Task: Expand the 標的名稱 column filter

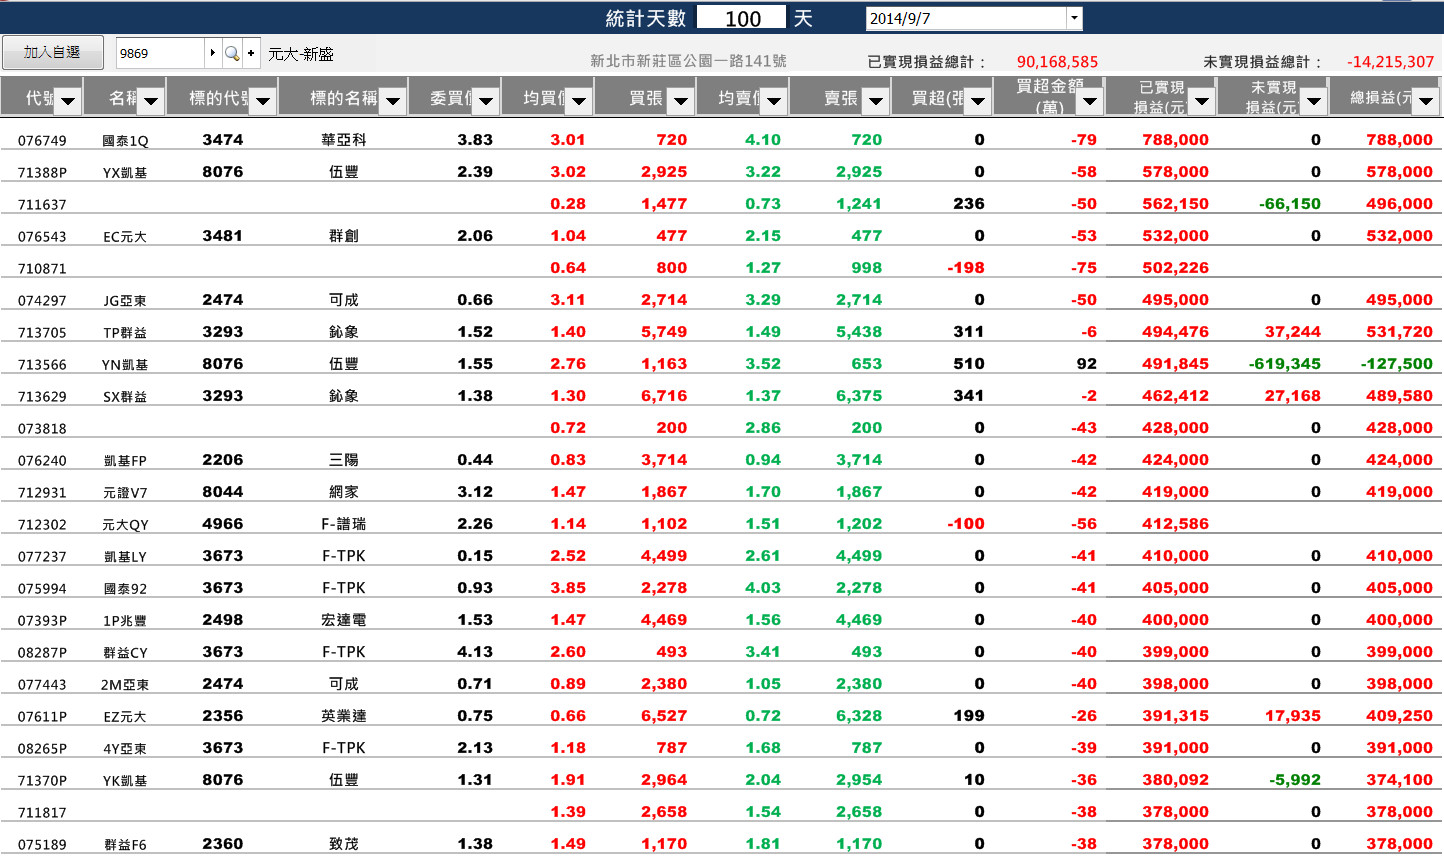Action: (x=393, y=100)
